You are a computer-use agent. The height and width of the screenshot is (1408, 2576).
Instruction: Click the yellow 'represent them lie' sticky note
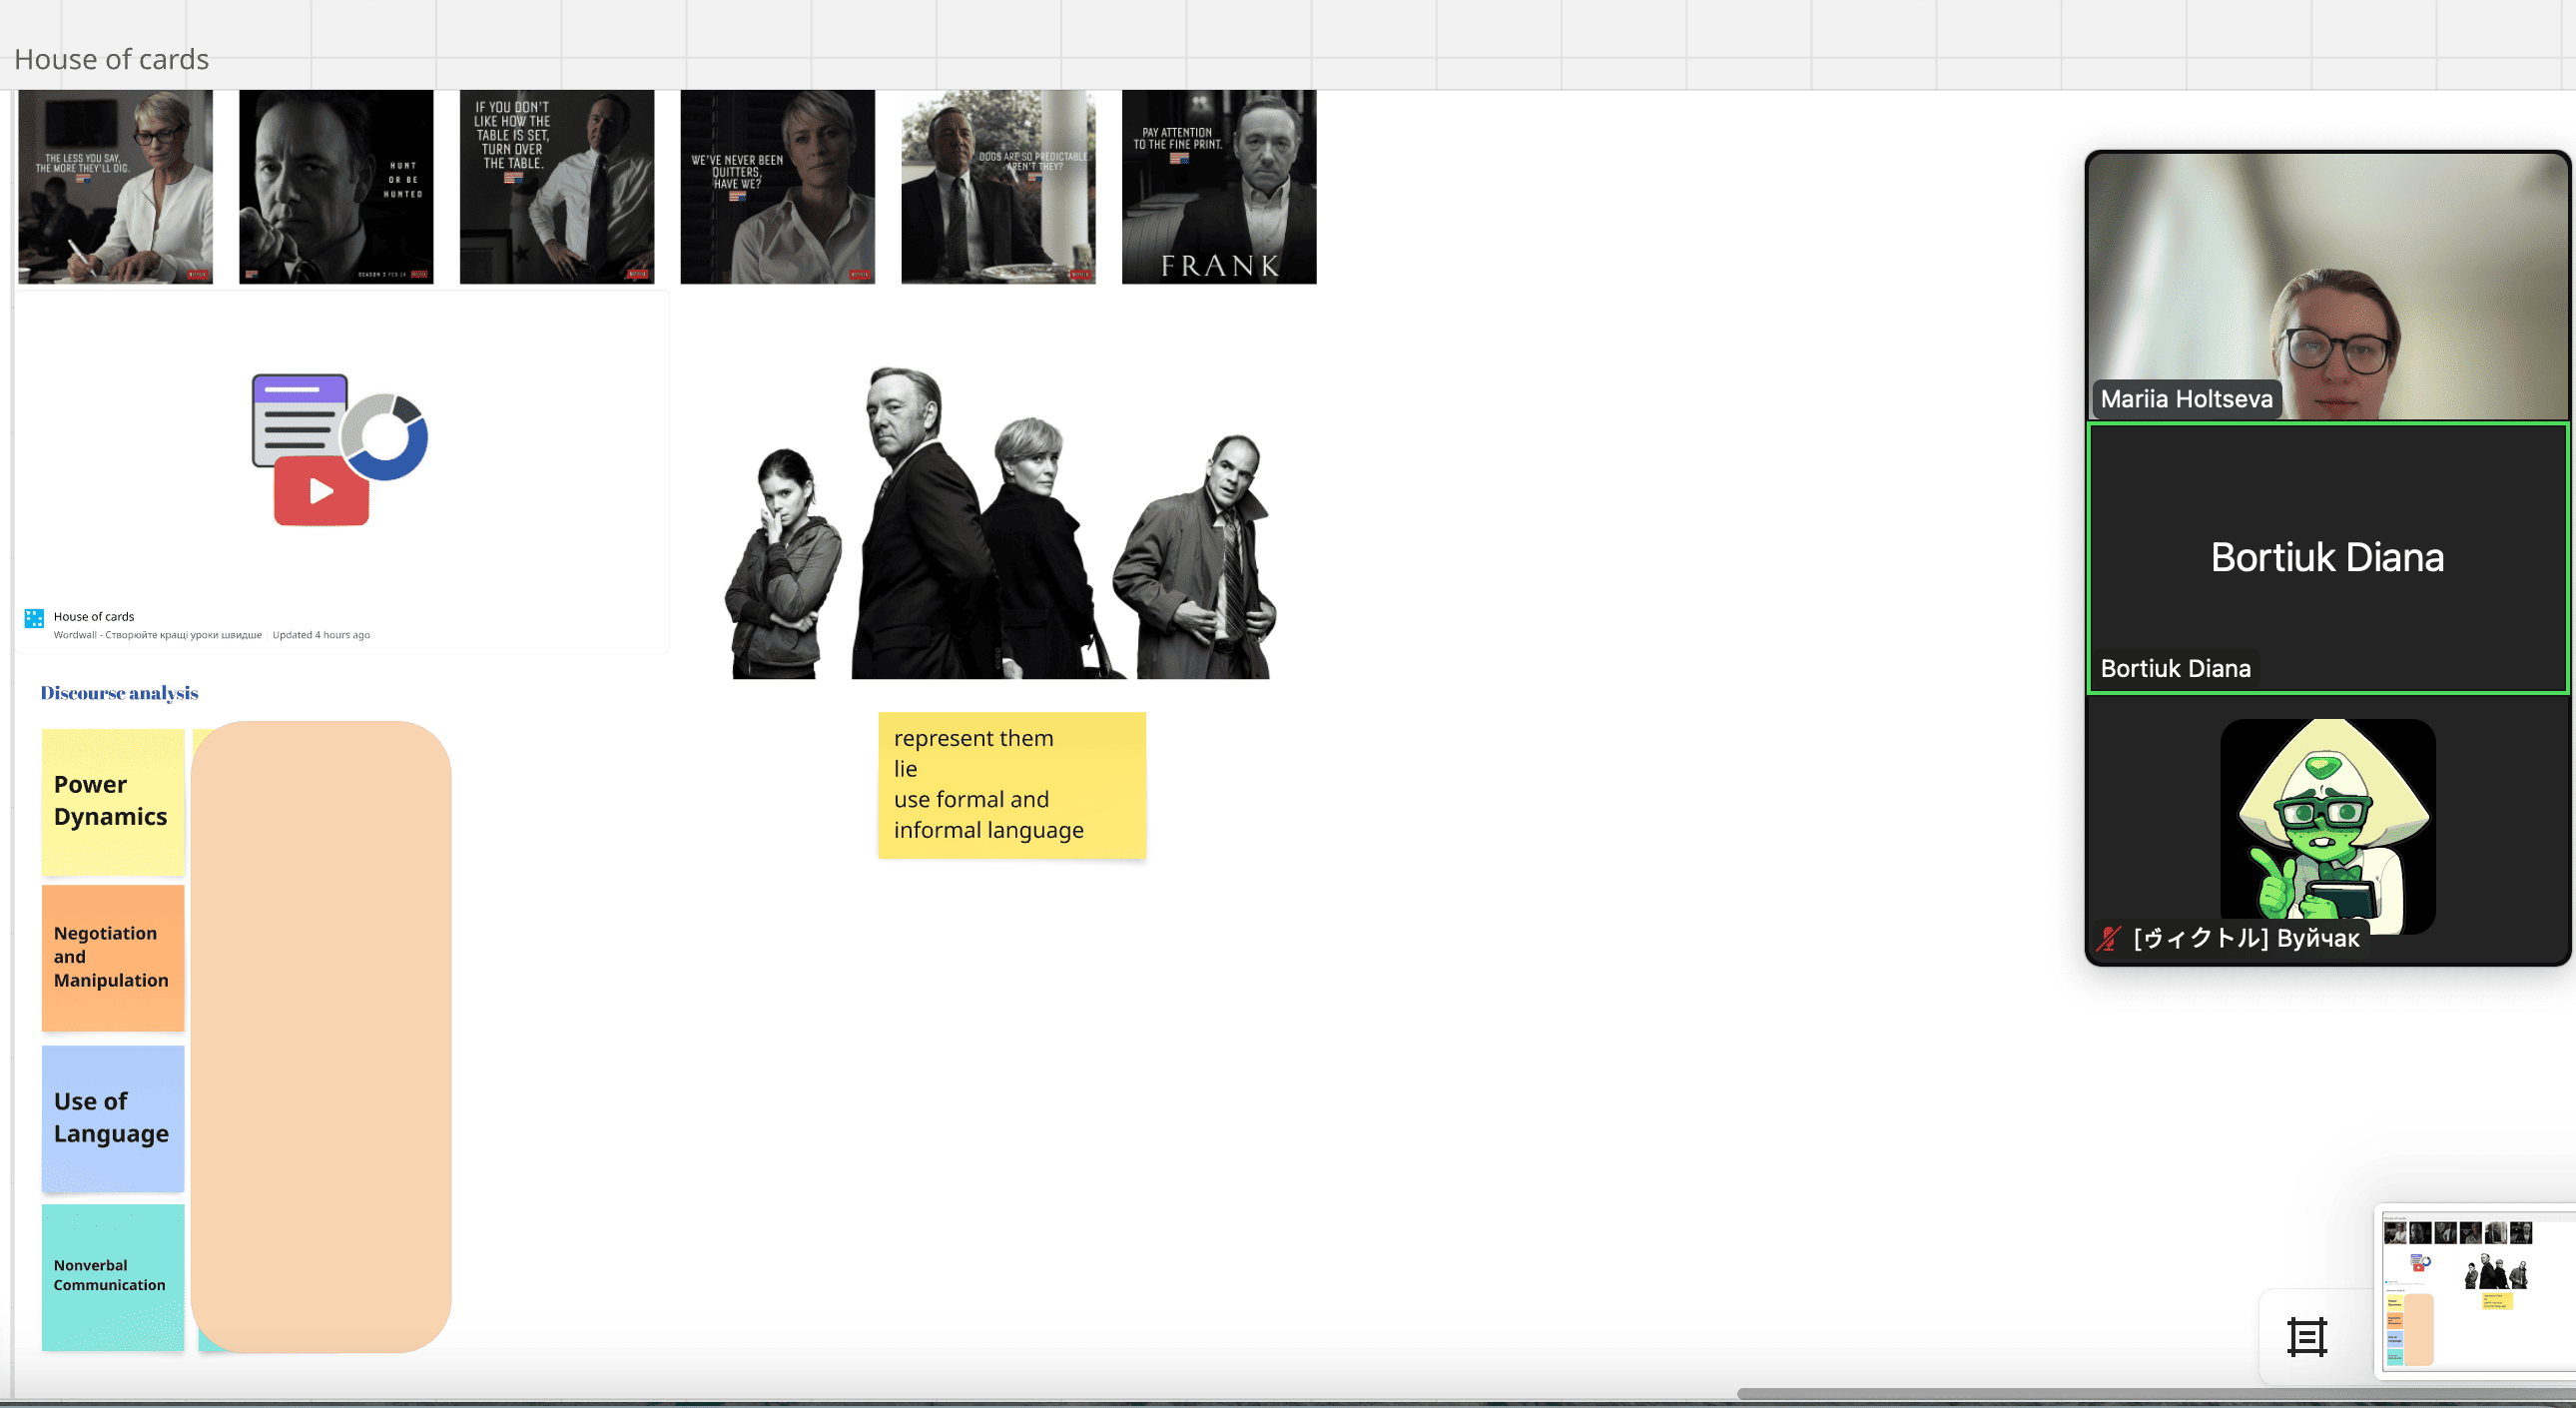1011,784
